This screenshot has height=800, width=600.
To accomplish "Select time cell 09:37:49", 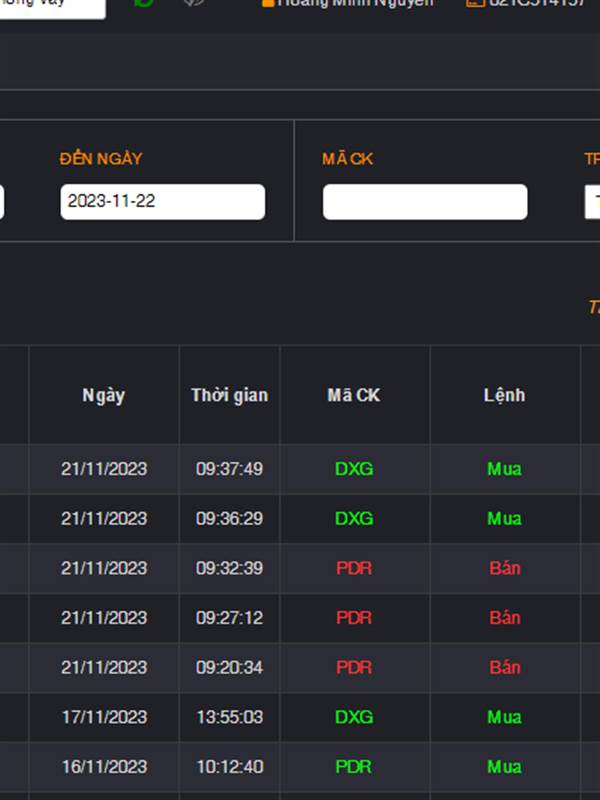I will click(230, 469).
